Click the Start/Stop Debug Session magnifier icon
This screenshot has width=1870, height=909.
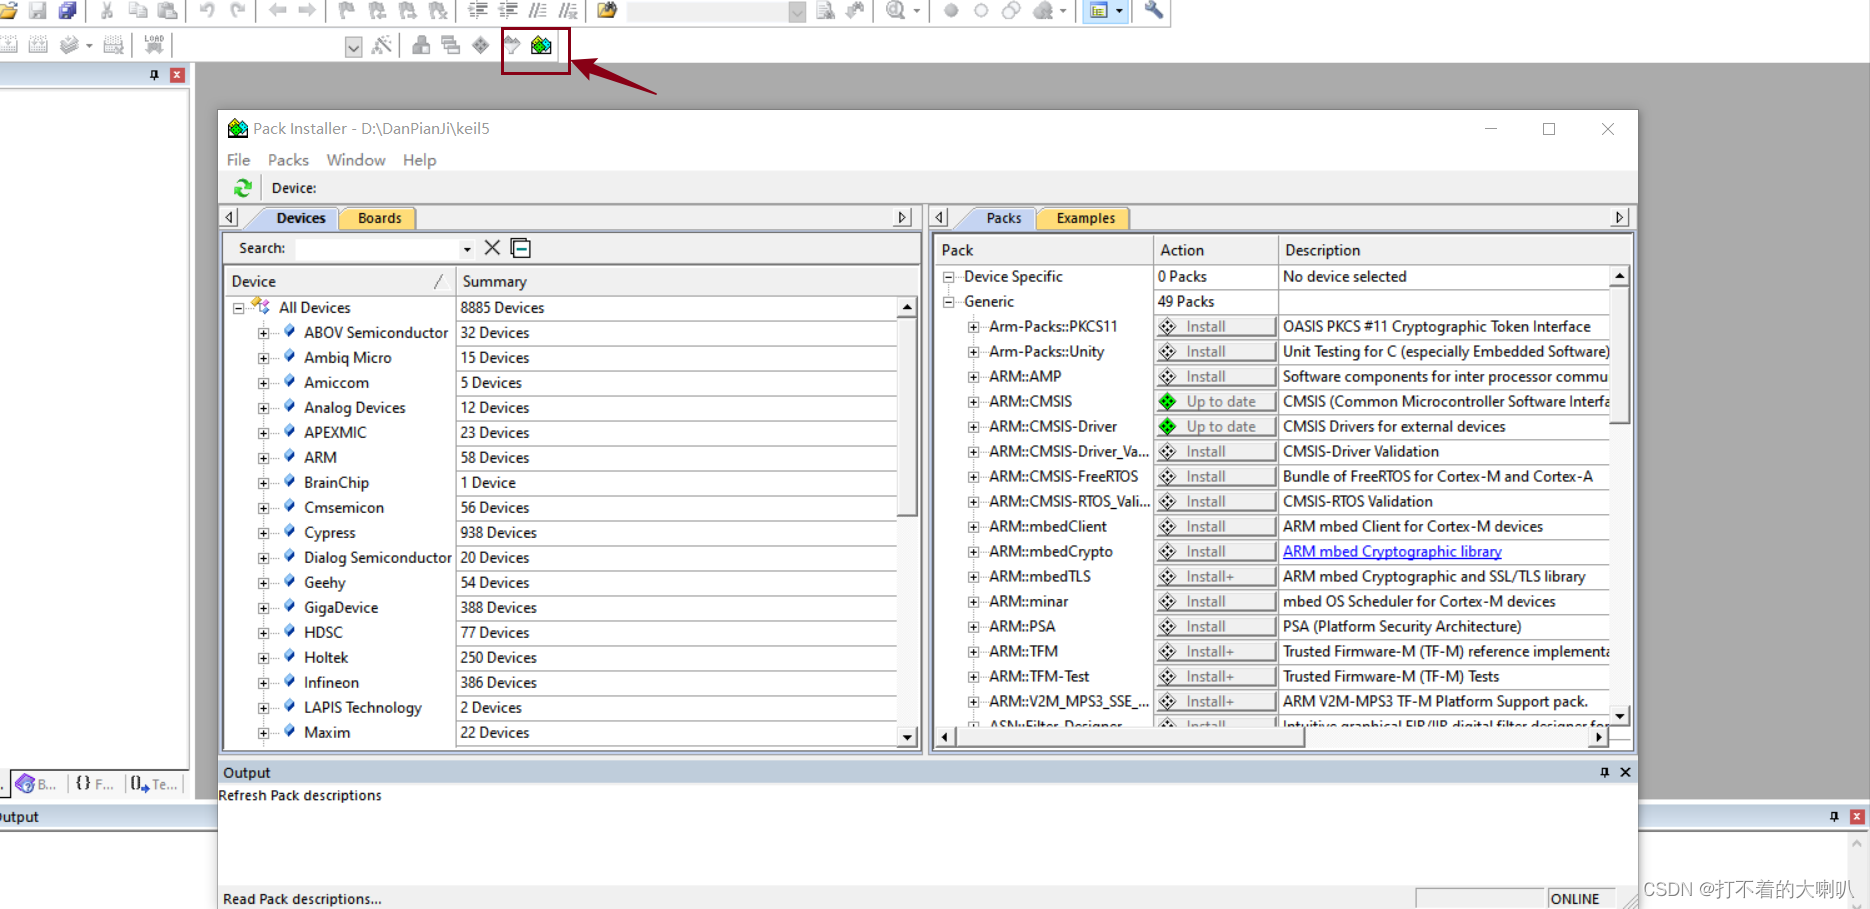pyautogui.click(x=896, y=11)
